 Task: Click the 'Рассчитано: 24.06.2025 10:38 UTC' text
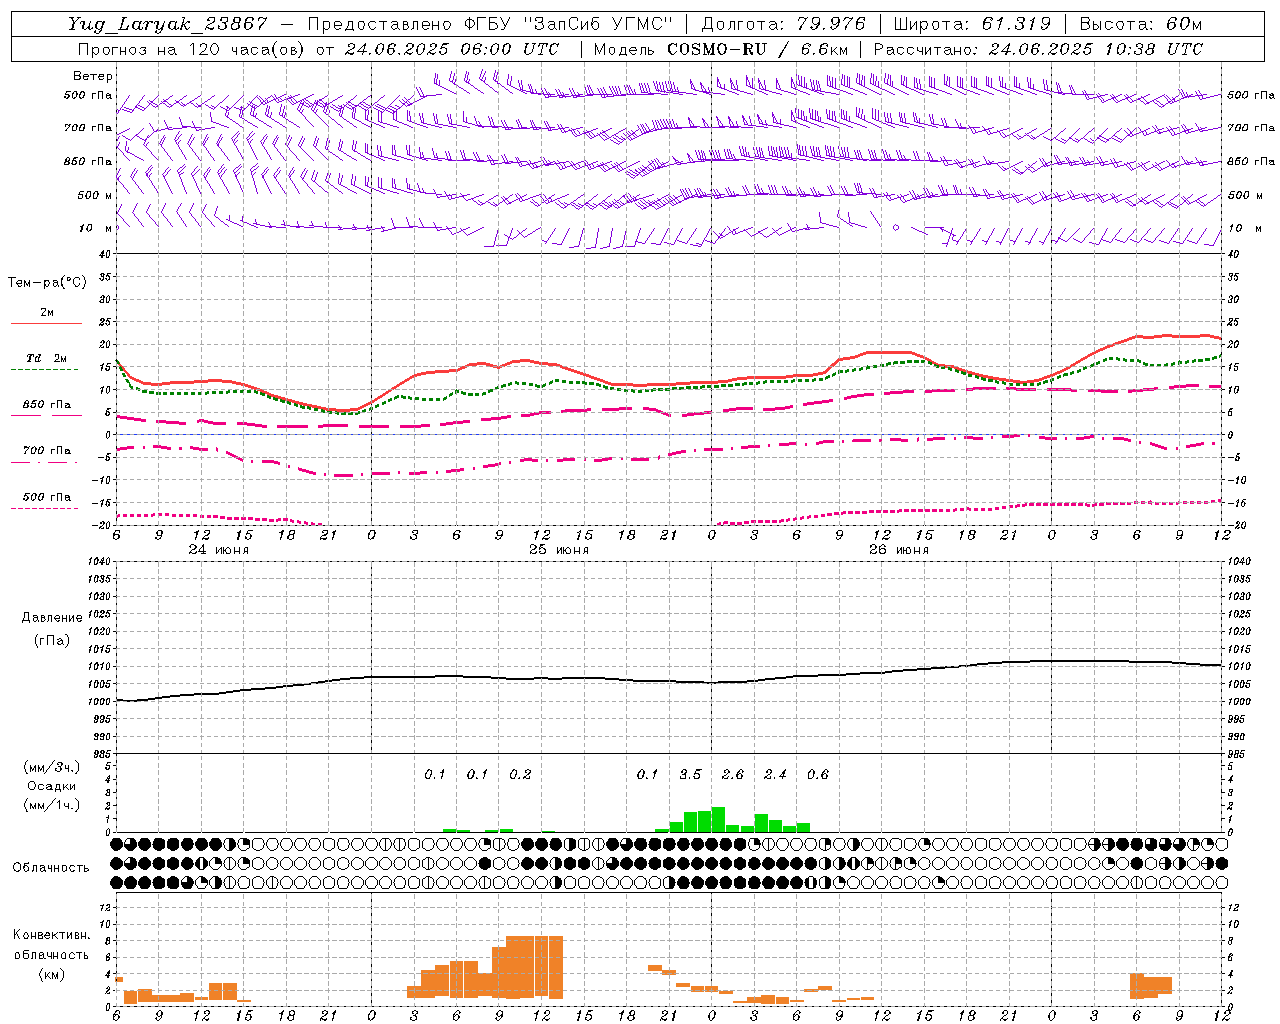coord(1038,49)
